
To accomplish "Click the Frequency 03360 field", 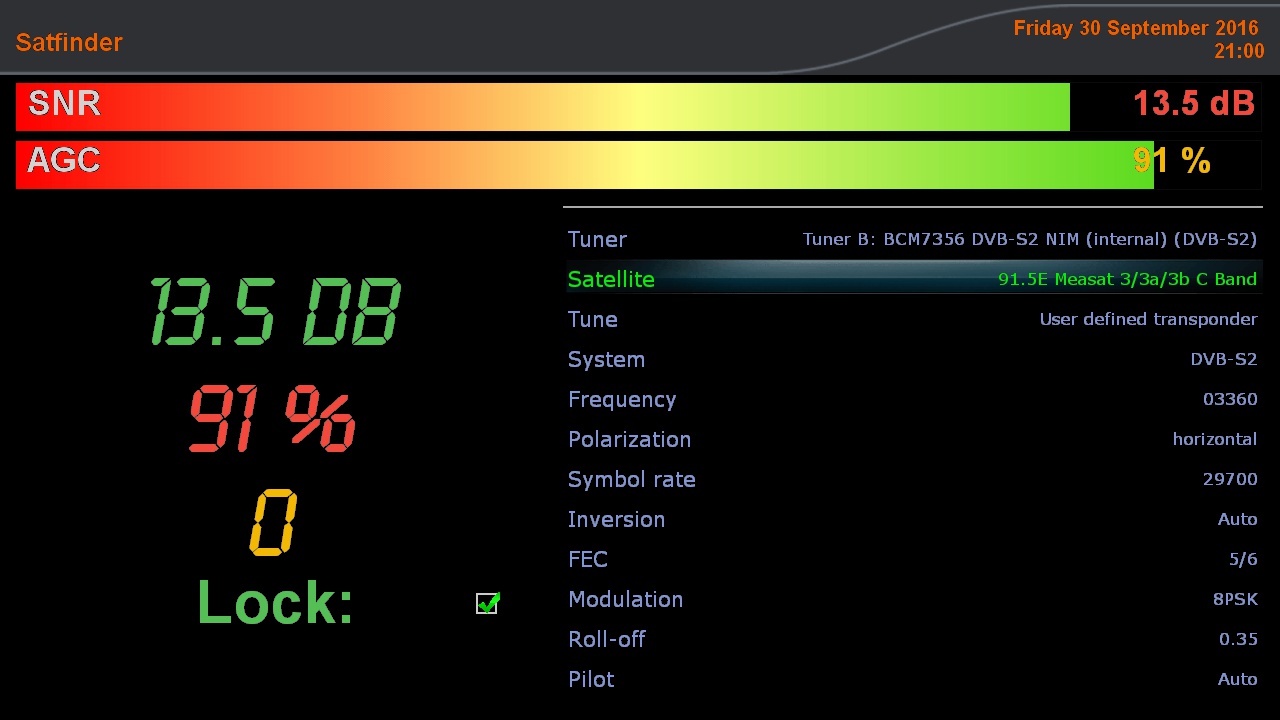I will click(x=912, y=399).
